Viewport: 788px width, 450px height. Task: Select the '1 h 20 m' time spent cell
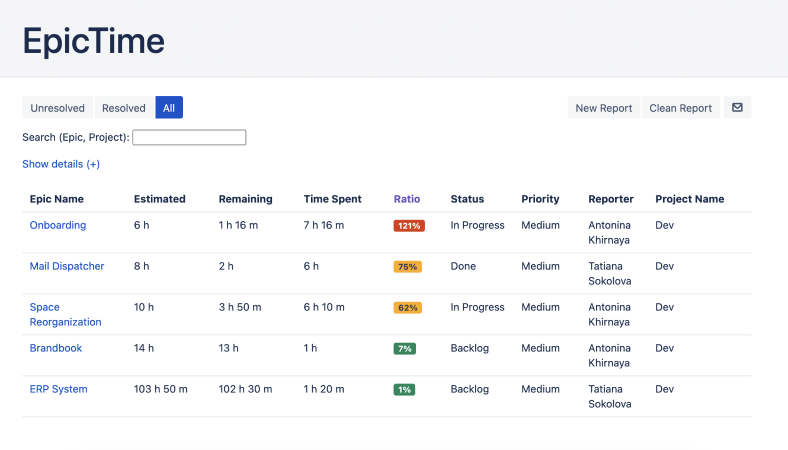coord(324,389)
